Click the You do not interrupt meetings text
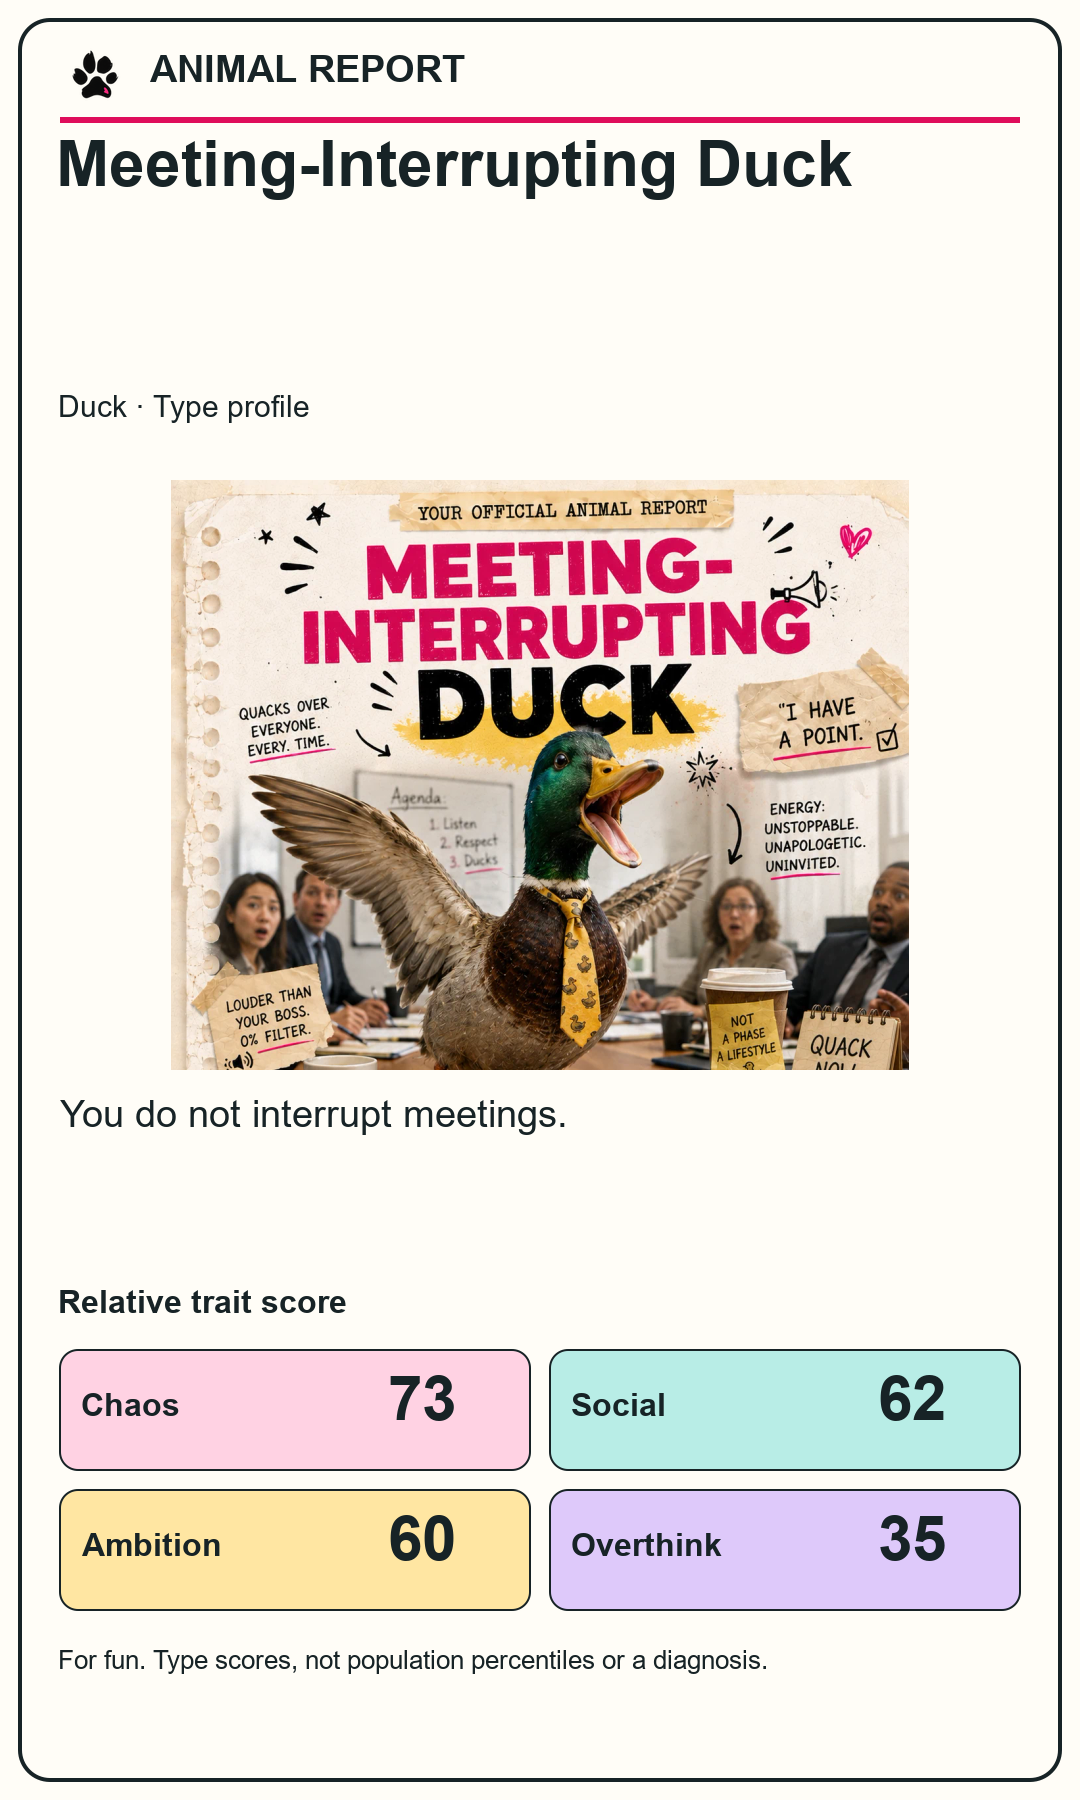1080x1800 pixels. [313, 1114]
